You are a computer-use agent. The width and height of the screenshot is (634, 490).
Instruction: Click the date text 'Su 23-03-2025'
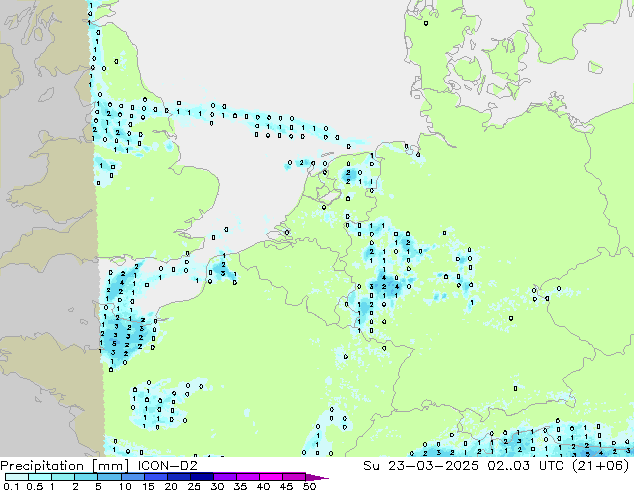coord(421,466)
